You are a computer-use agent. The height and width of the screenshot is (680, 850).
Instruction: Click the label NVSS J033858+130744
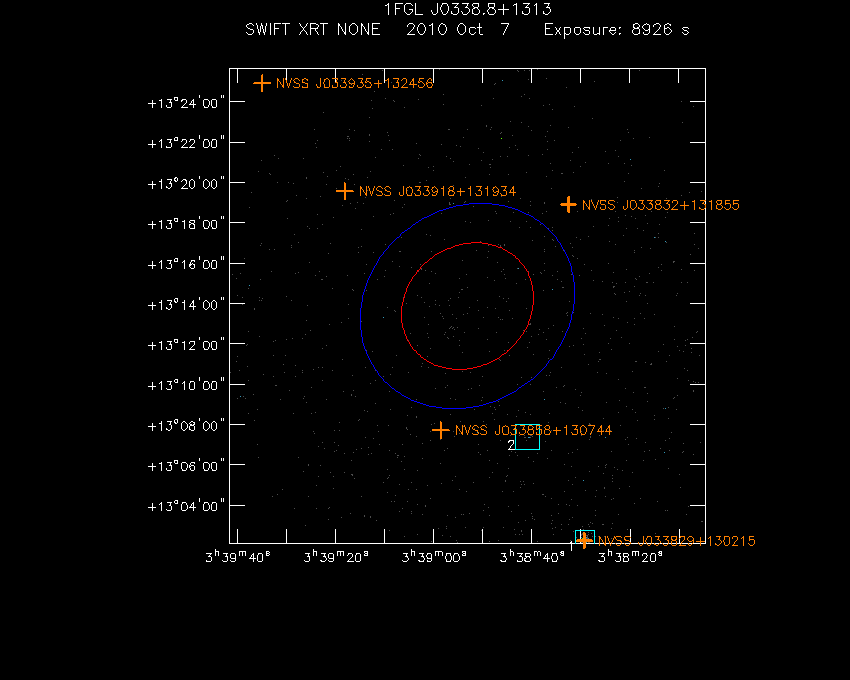pos(533,431)
